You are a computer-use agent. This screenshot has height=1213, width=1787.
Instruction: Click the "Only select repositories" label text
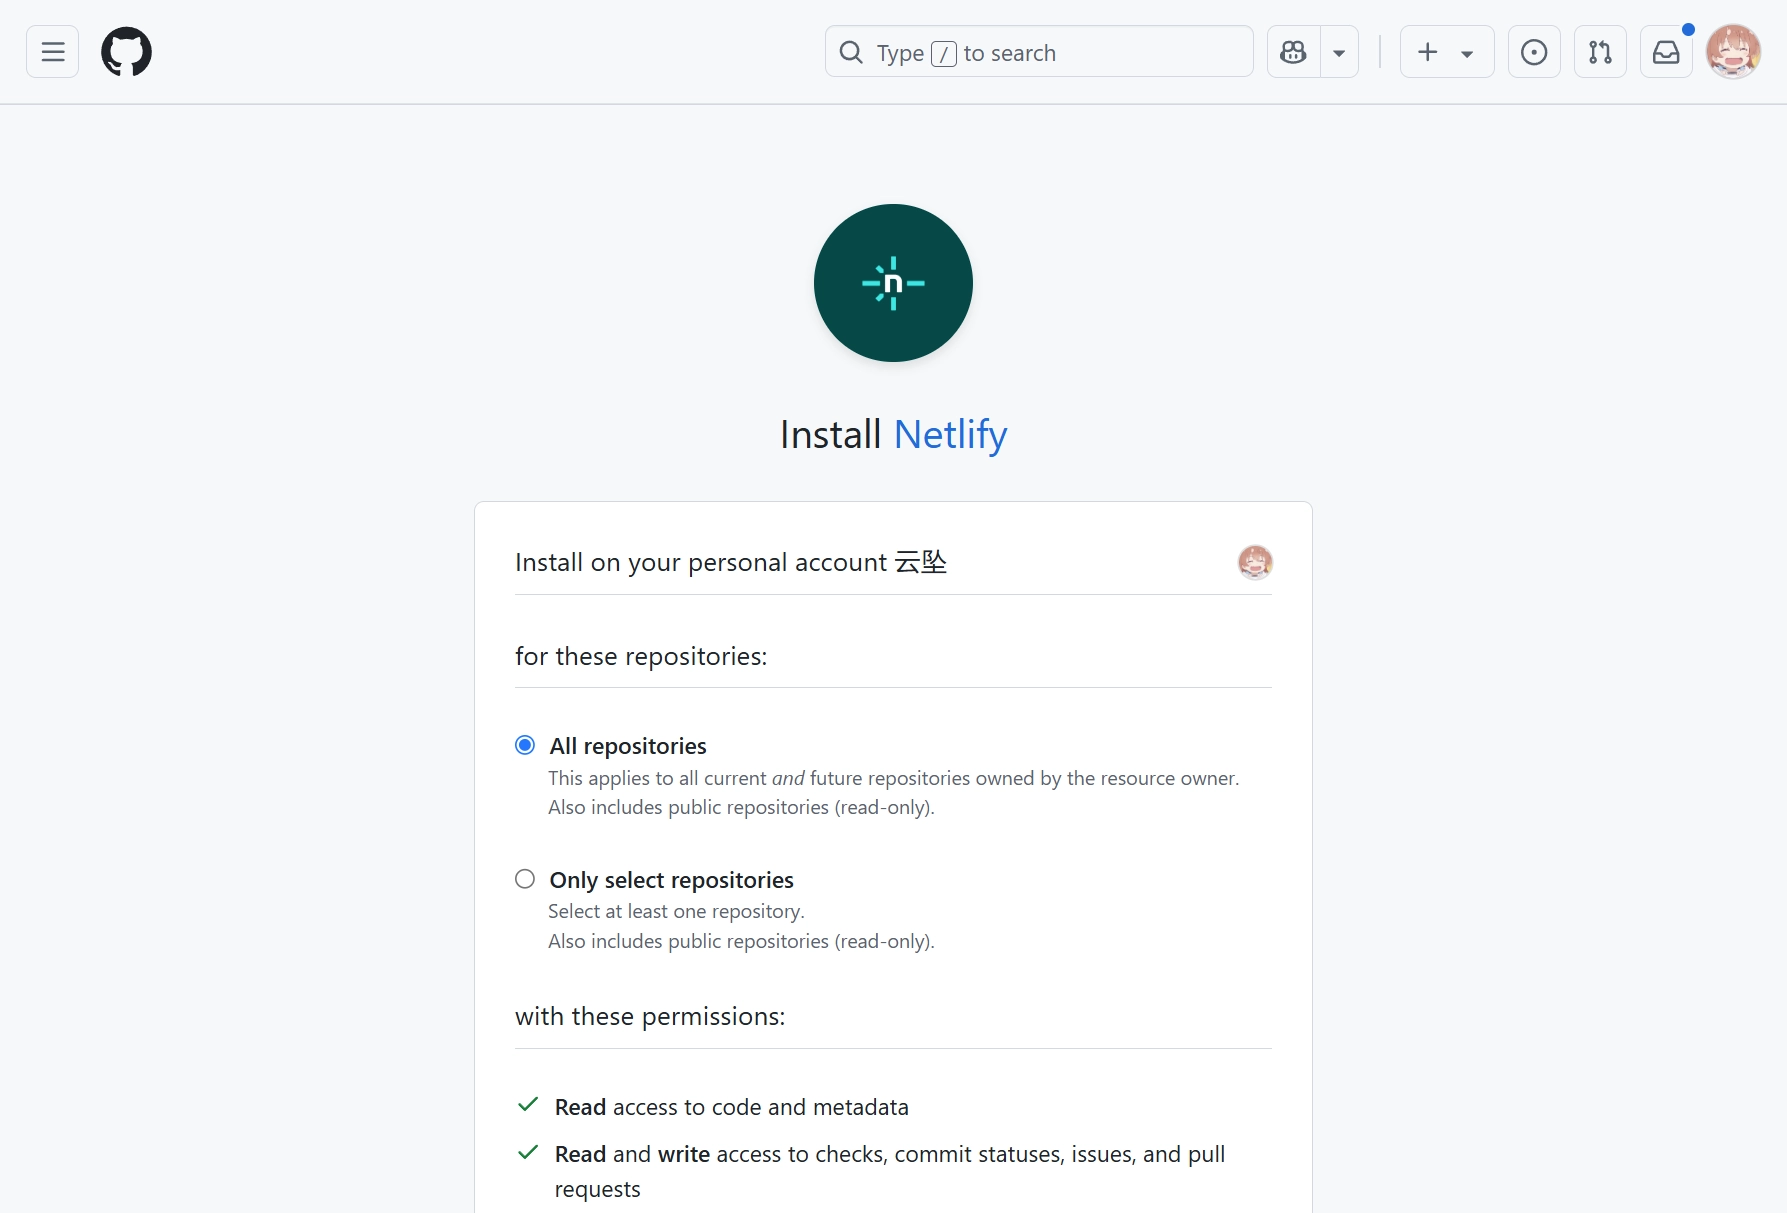671,880
